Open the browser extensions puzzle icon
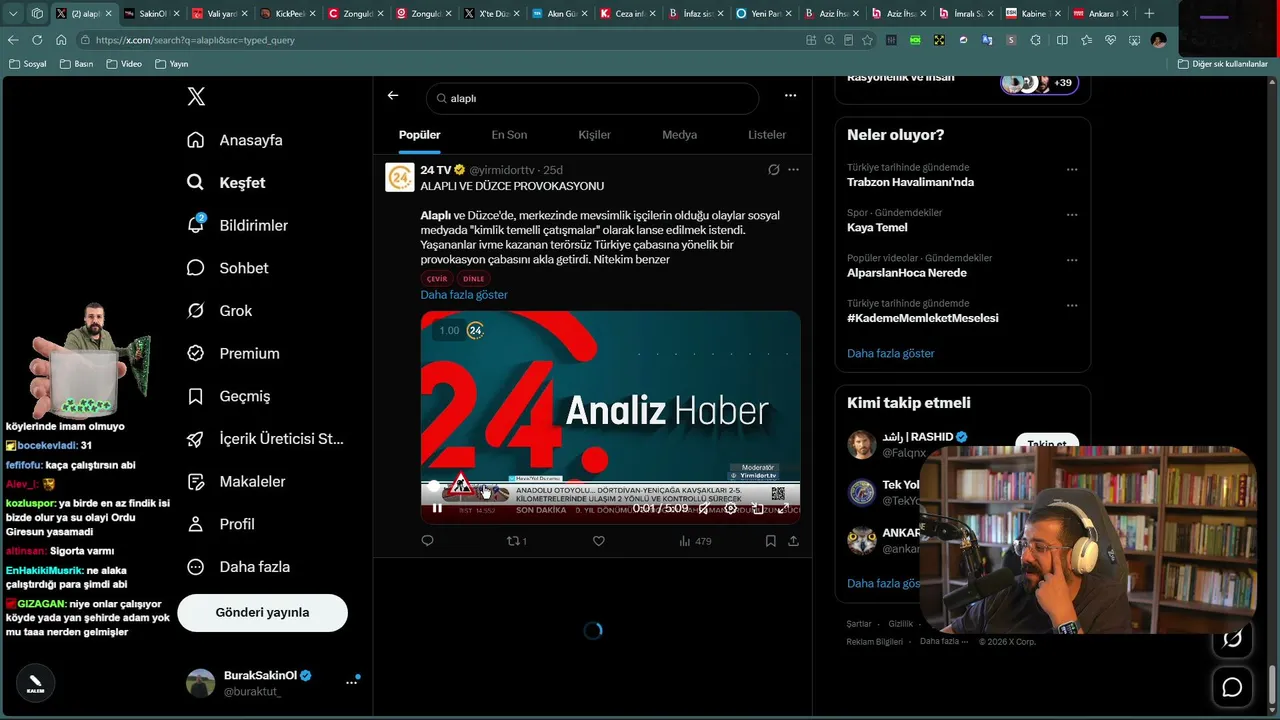The width and height of the screenshot is (1280, 720). [x=1035, y=40]
